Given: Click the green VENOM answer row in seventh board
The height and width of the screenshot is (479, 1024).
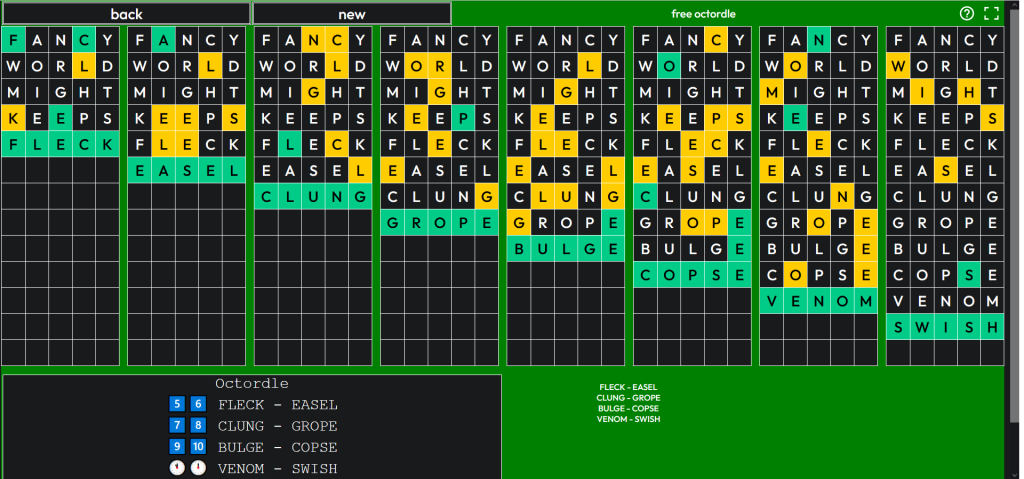Looking at the screenshot, I should pyautogui.click(x=818, y=301).
